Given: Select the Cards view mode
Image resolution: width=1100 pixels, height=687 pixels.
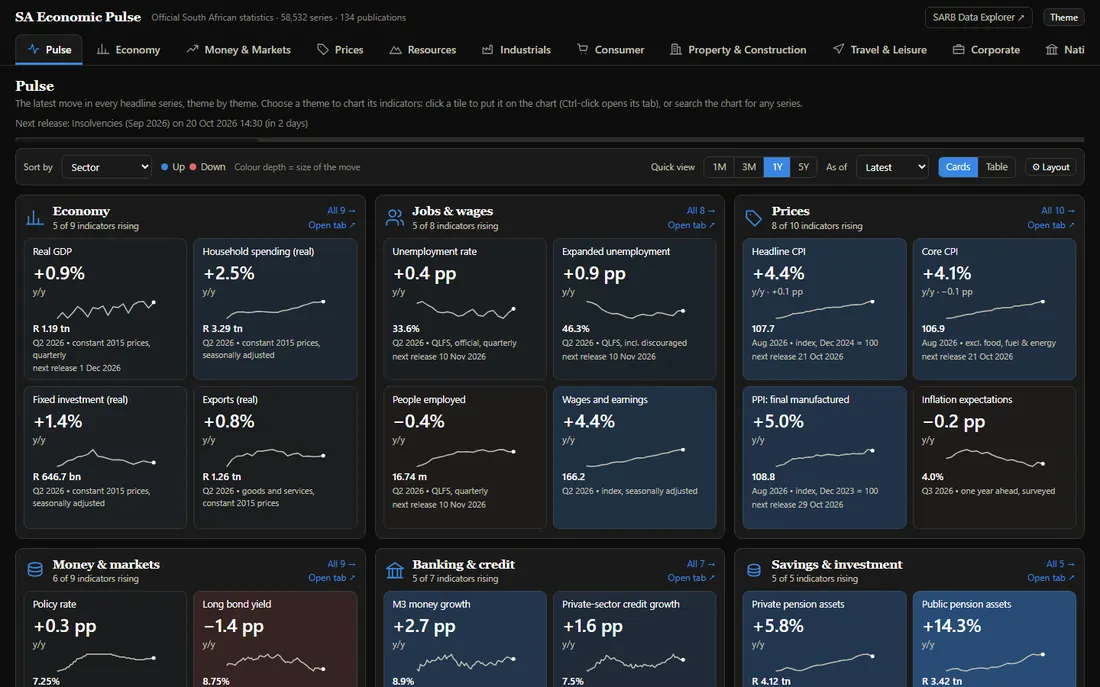Looking at the screenshot, I should [958, 167].
